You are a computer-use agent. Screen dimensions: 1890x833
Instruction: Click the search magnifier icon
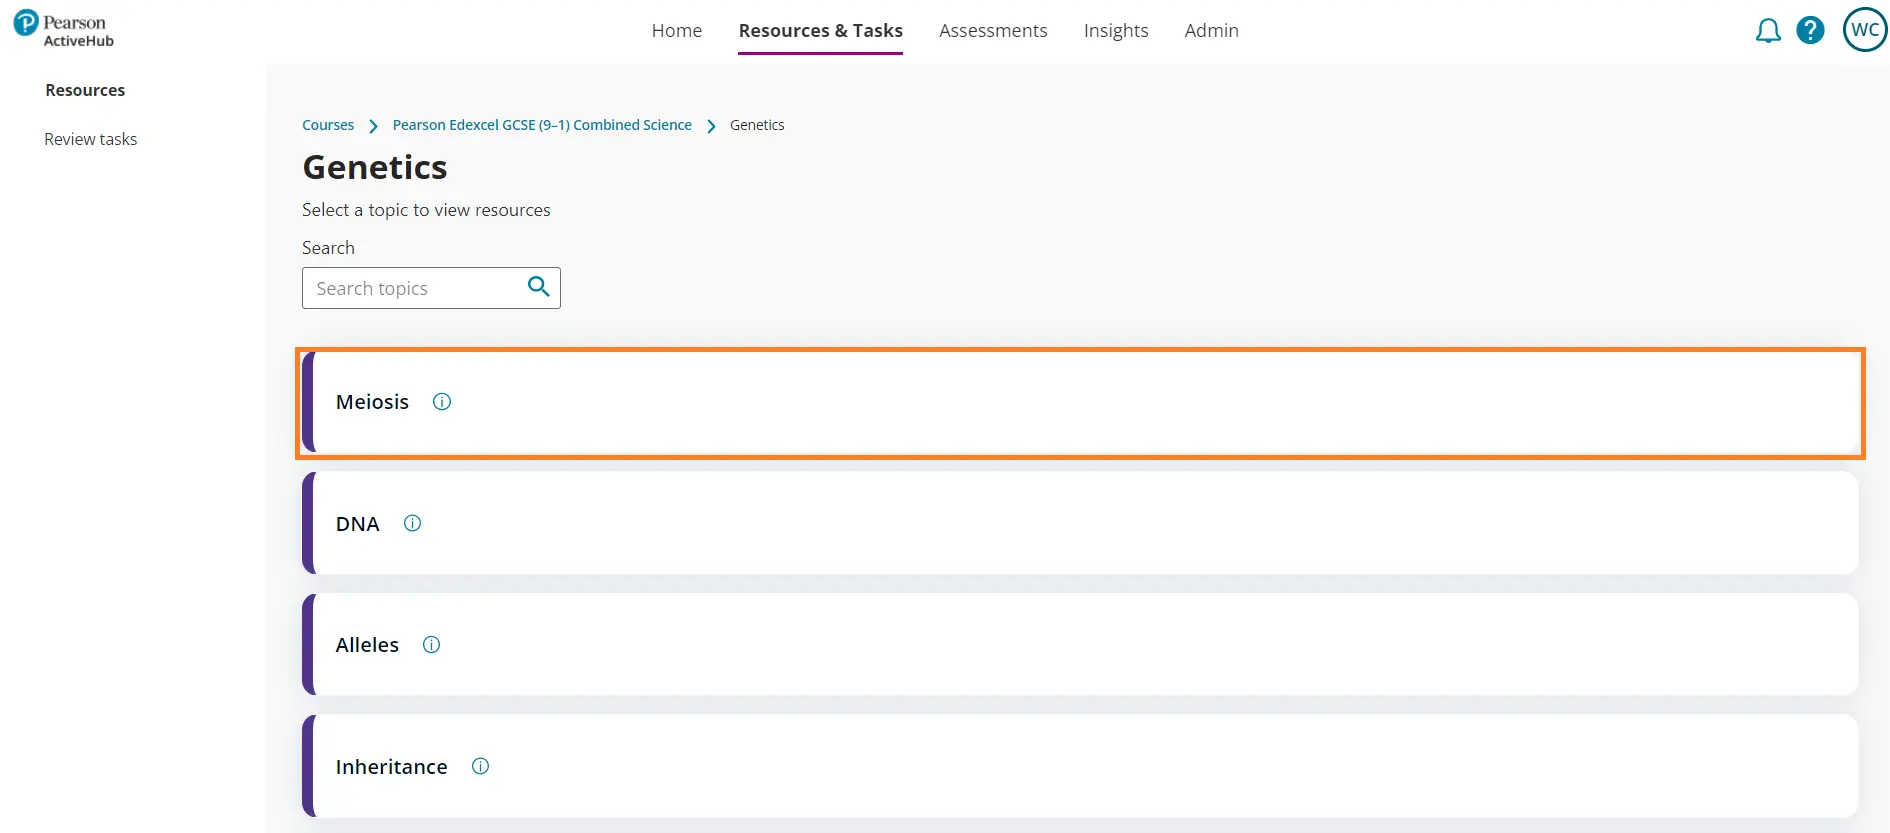pos(538,287)
